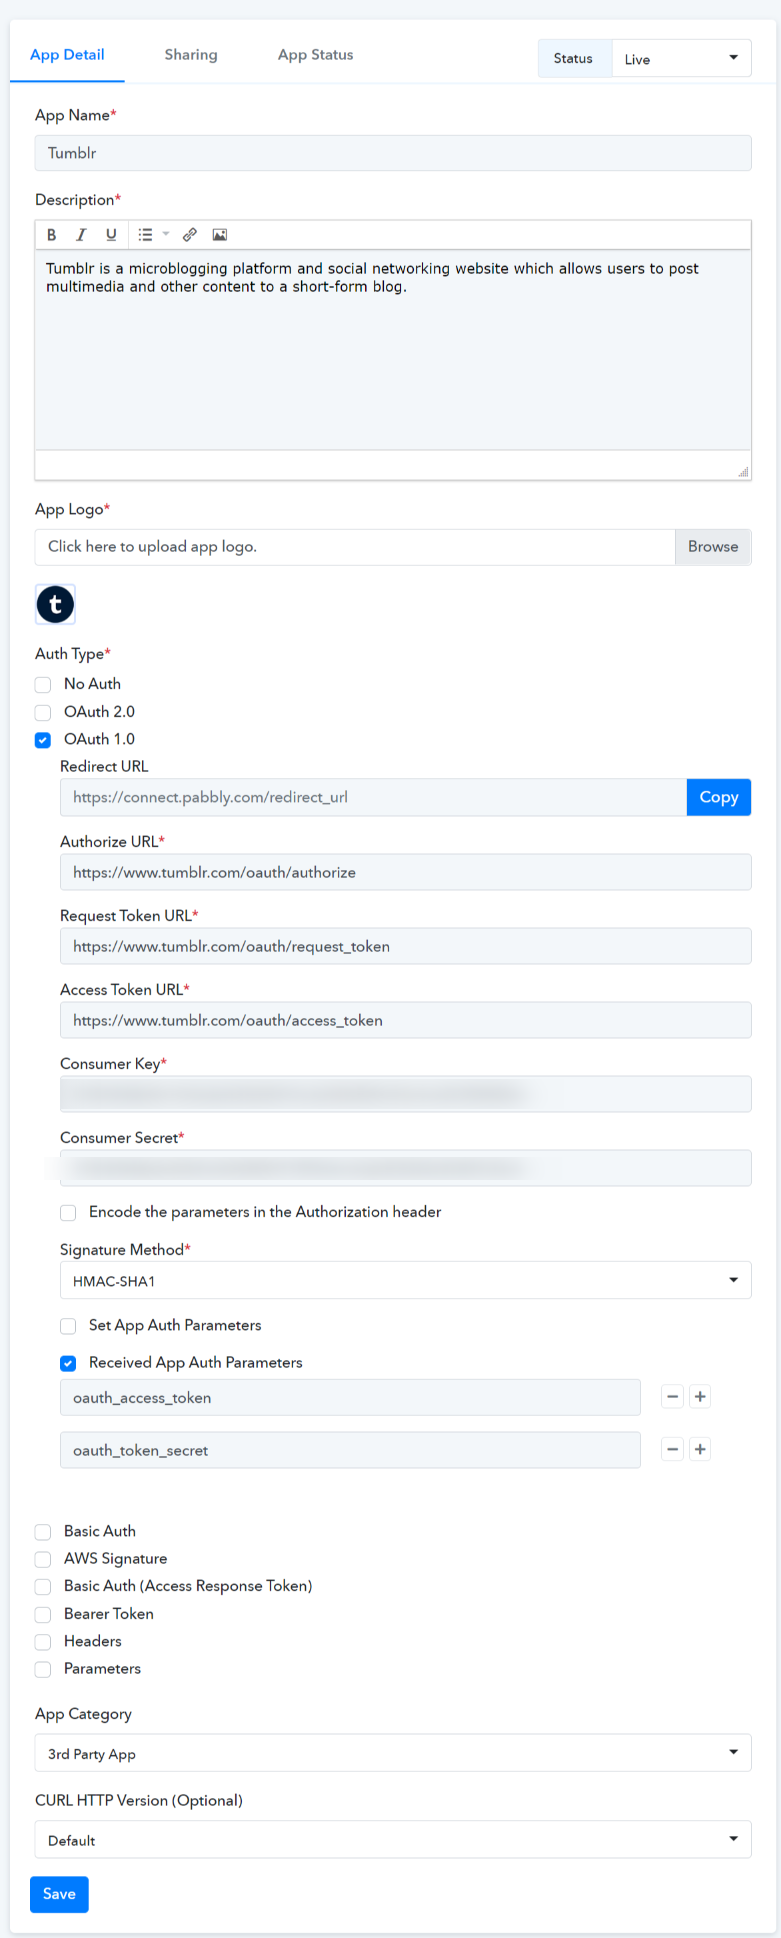Image resolution: width=781 pixels, height=1938 pixels.
Task: Switch to the App Detail tab
Action: click(x=67, y=55)
